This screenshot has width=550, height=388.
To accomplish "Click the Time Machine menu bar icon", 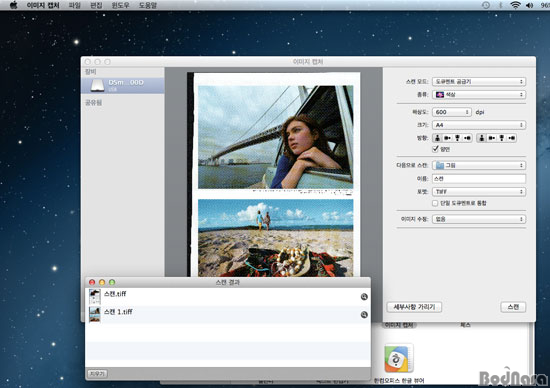I will (486, 5).
